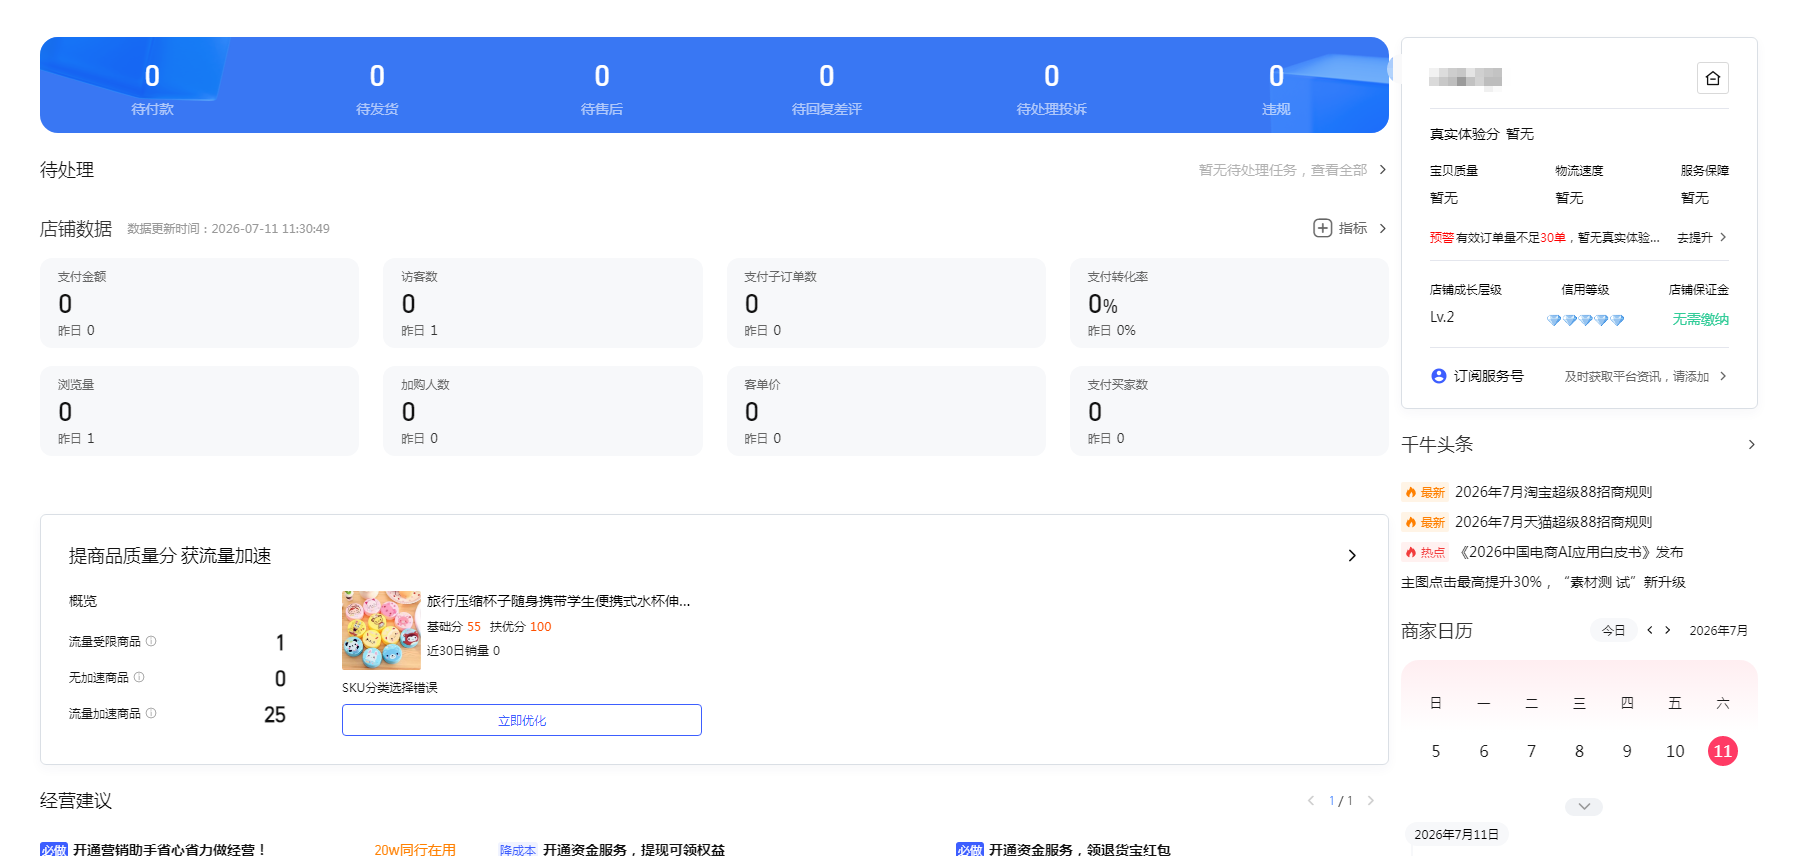
Task: Open 开通资金服务，提现可领权益 suggestion
Action: point(634,849)
